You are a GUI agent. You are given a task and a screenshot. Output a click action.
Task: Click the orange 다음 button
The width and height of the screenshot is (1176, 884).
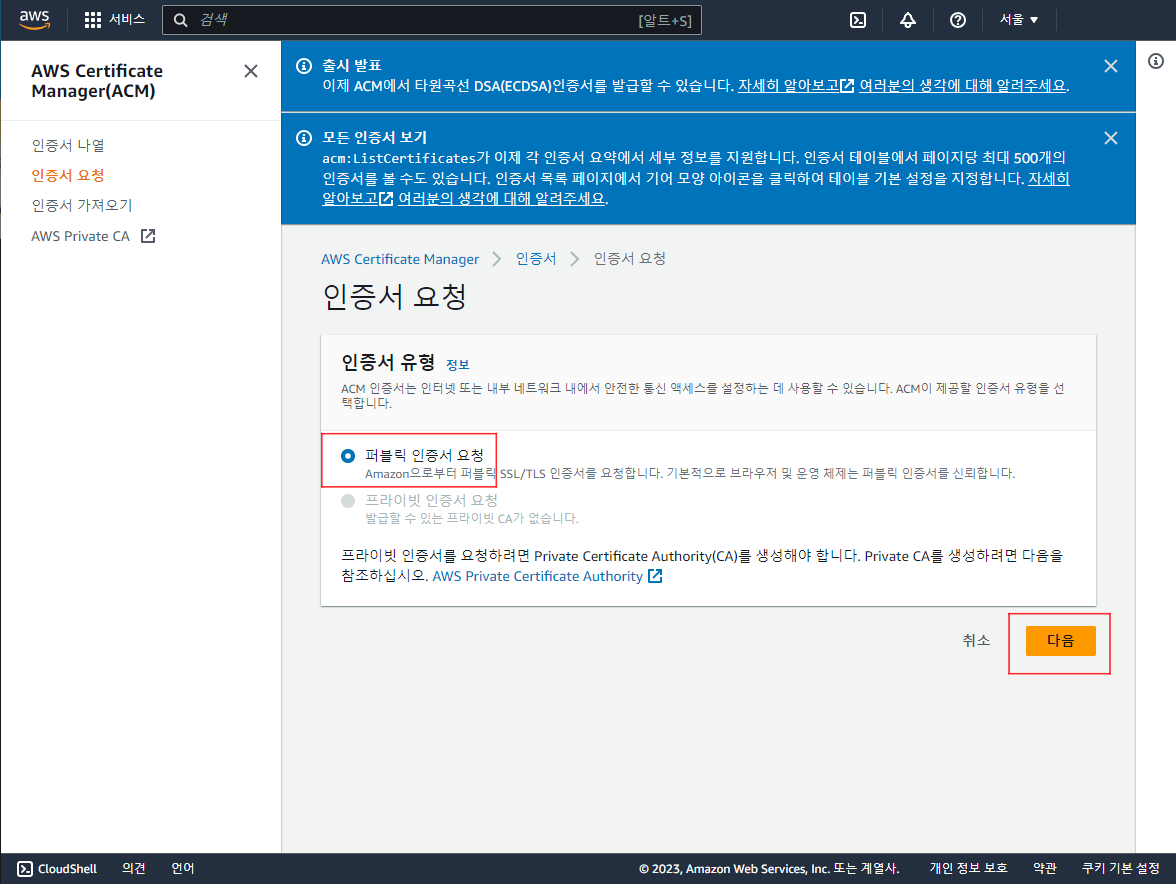click(x=1060, y=640)
